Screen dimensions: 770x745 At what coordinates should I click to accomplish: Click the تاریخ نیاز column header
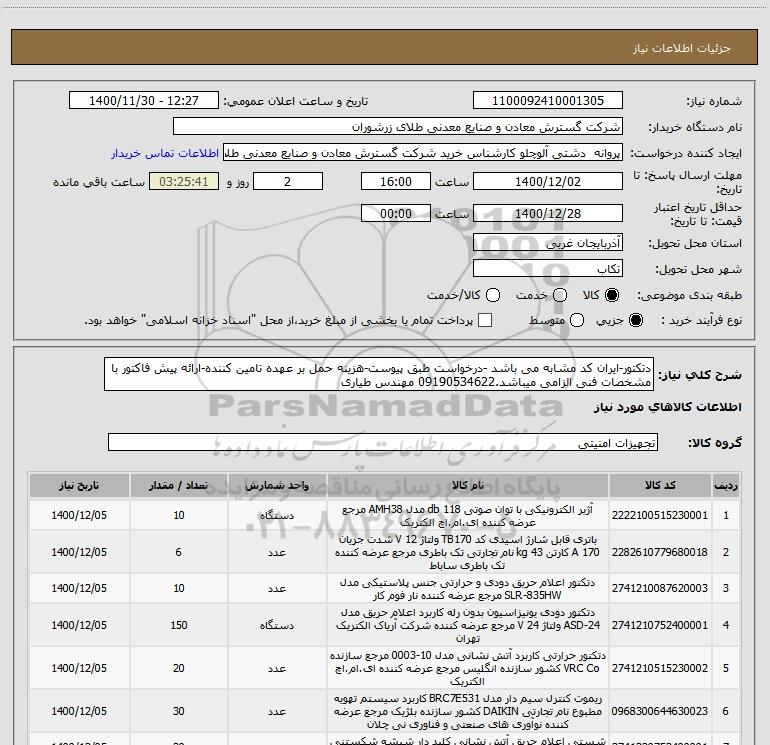79,486
